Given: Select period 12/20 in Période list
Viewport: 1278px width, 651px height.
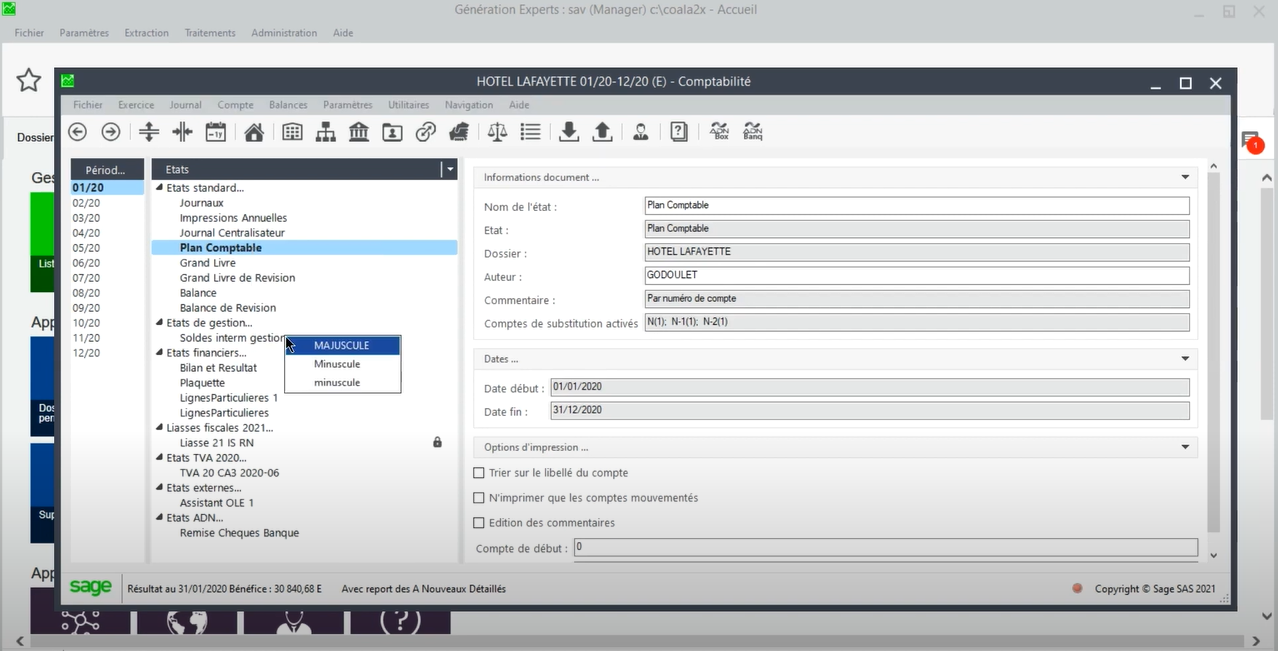Looking at the screenshot, I should (x=86, y=353).
